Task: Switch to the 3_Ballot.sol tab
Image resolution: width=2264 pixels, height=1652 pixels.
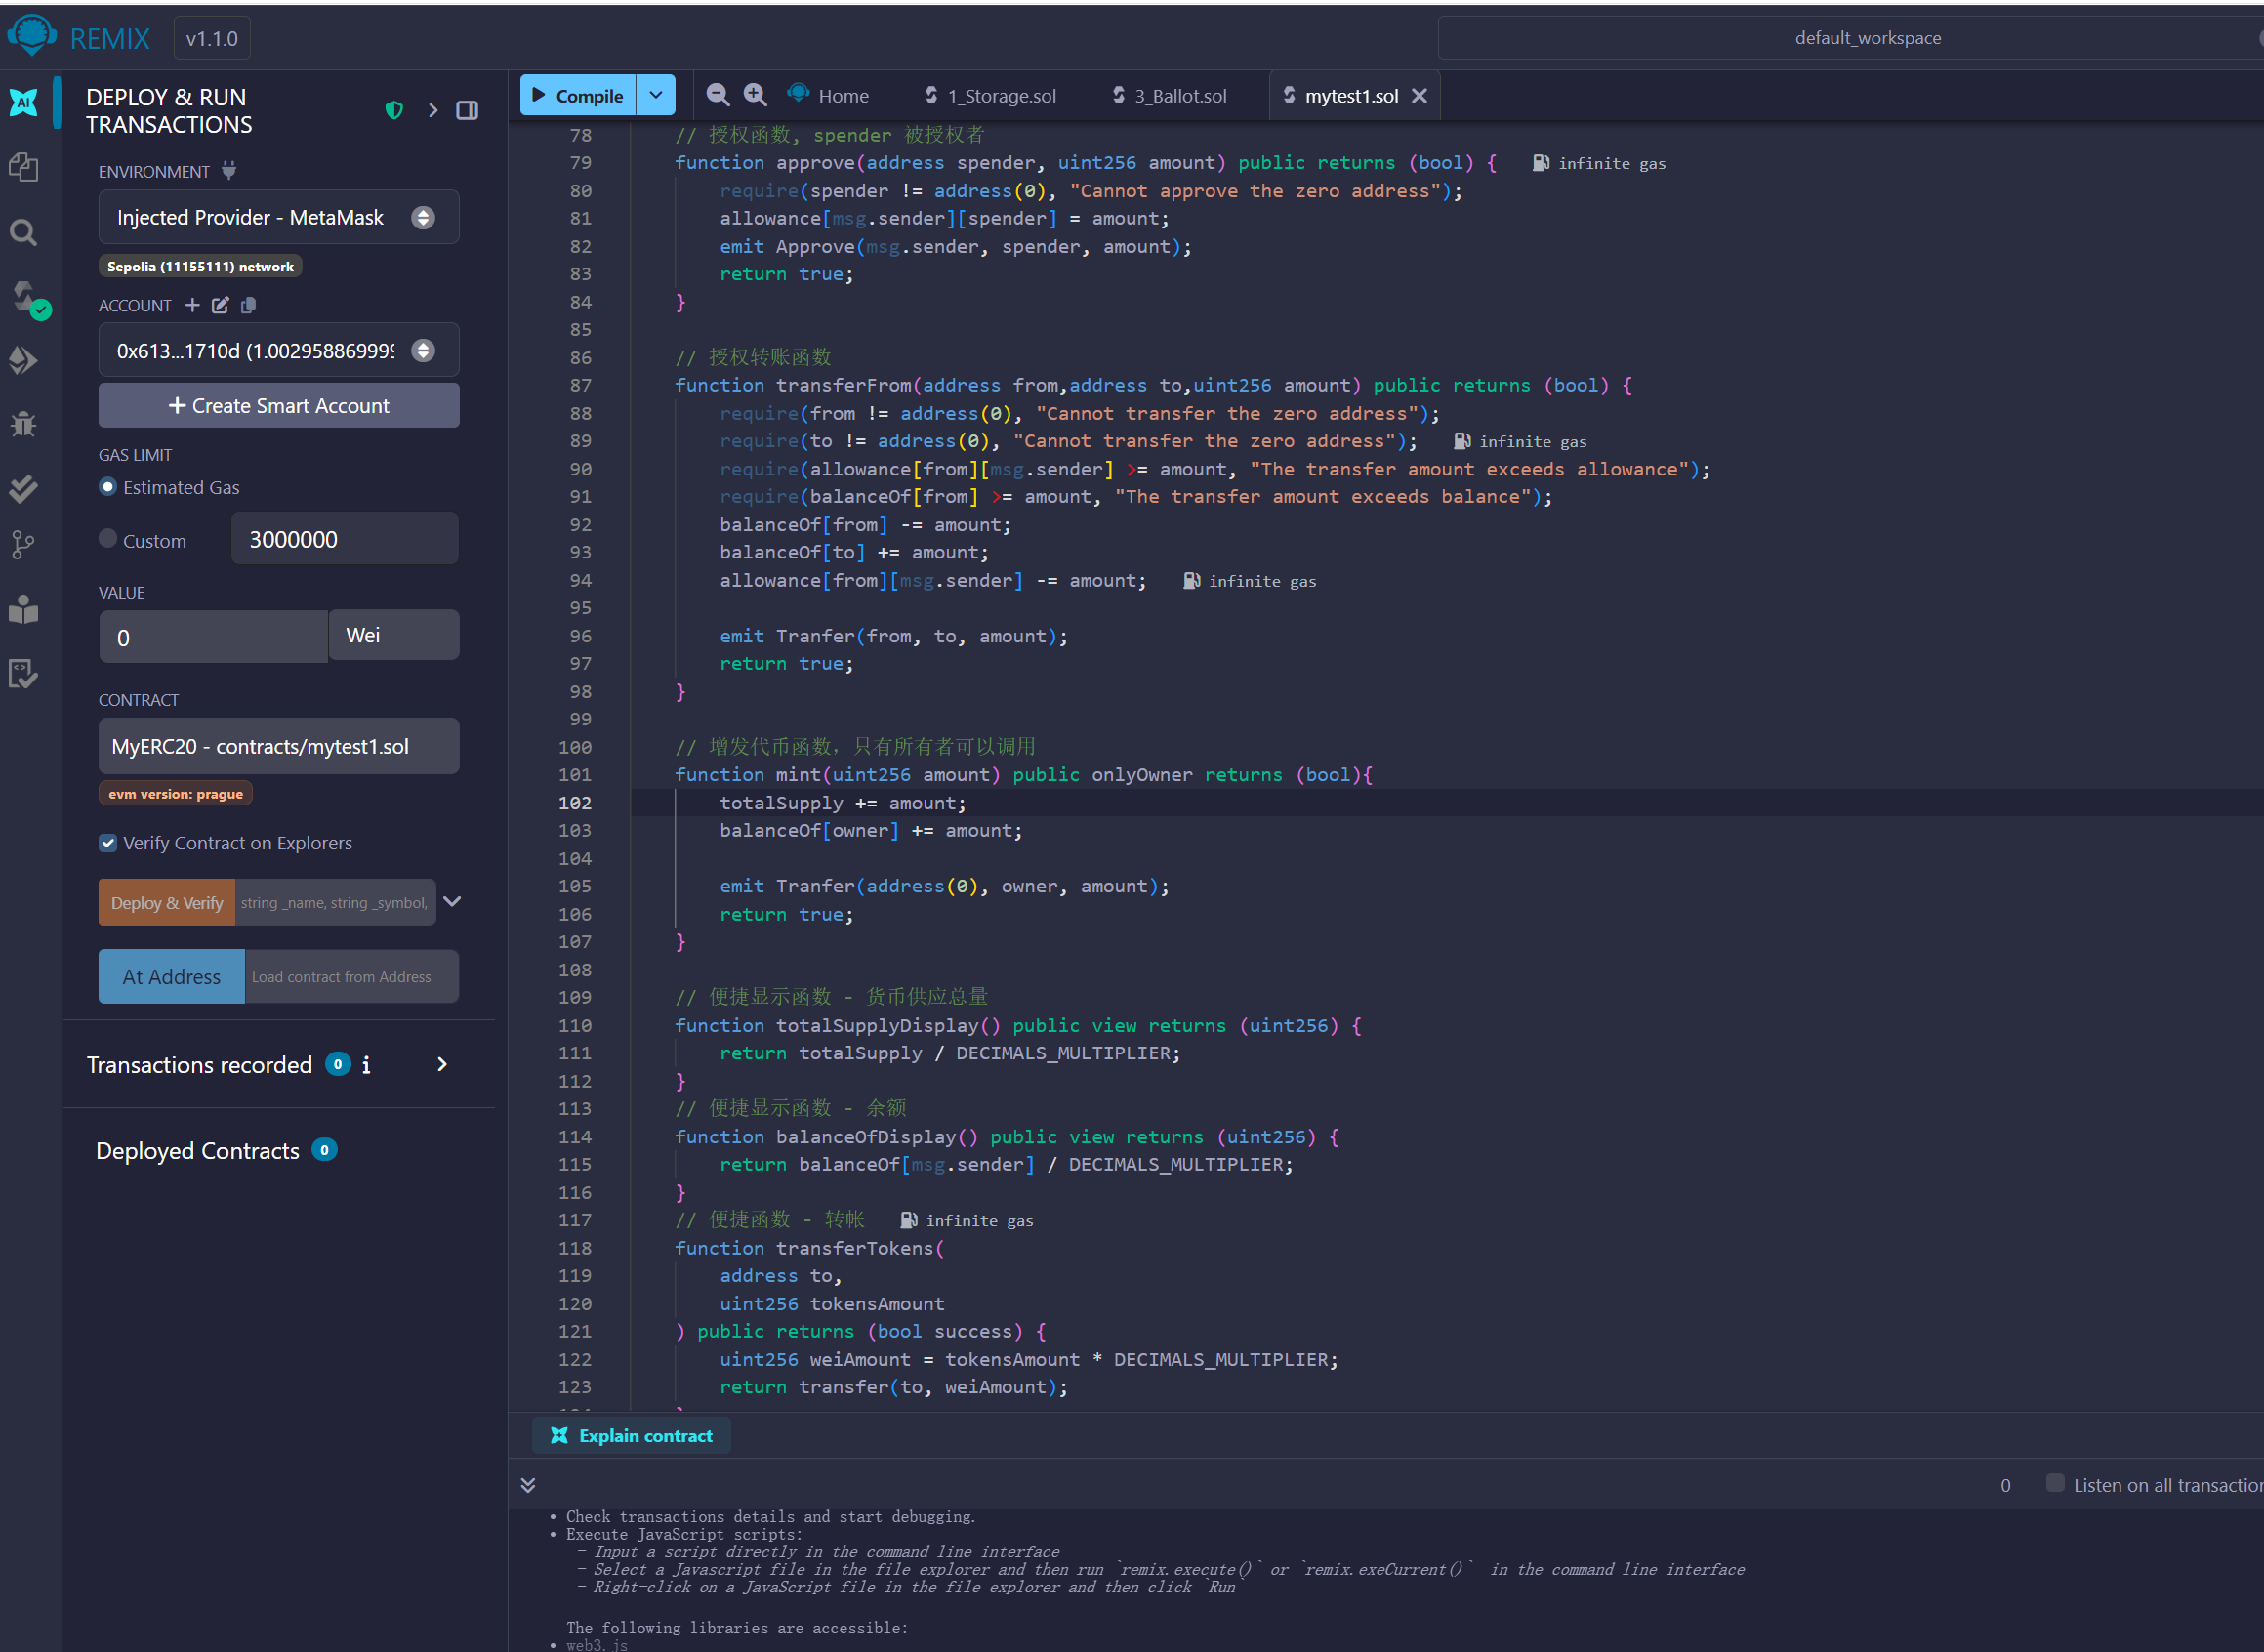Action: (1170, 96)
